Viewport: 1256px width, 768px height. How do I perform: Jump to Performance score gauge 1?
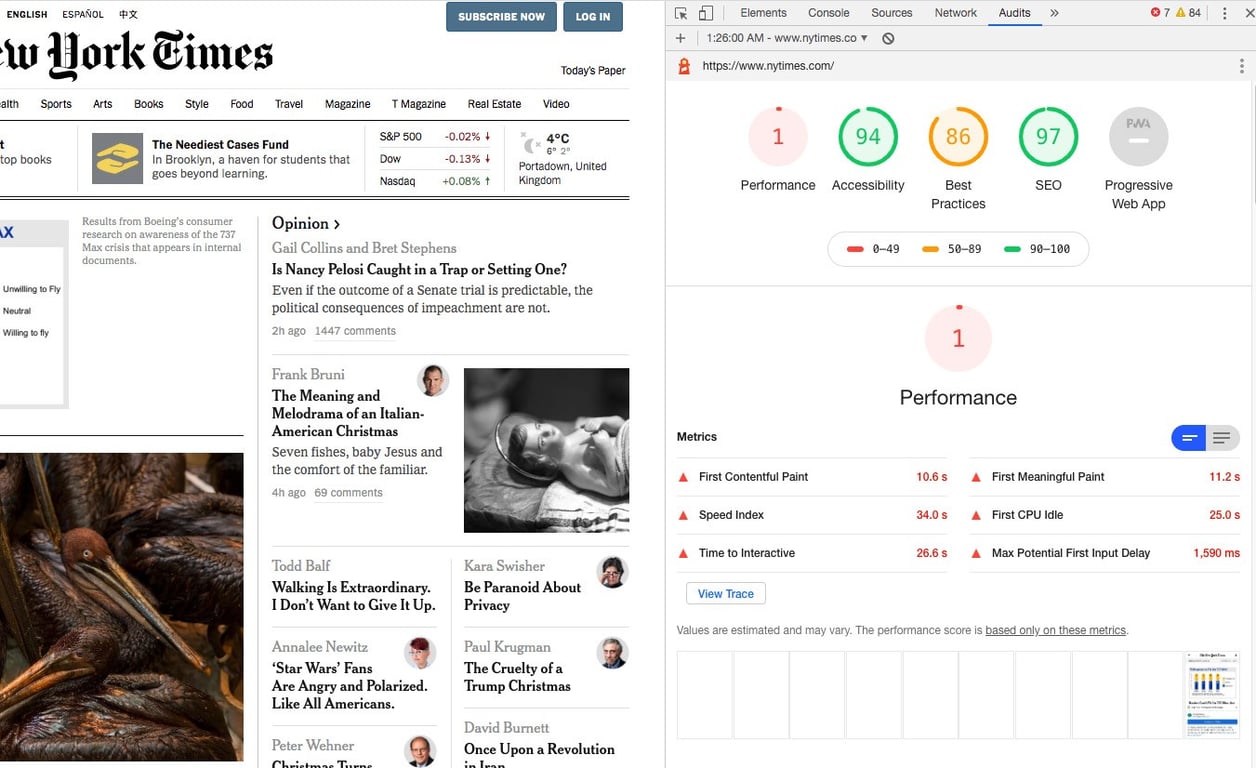778,136
